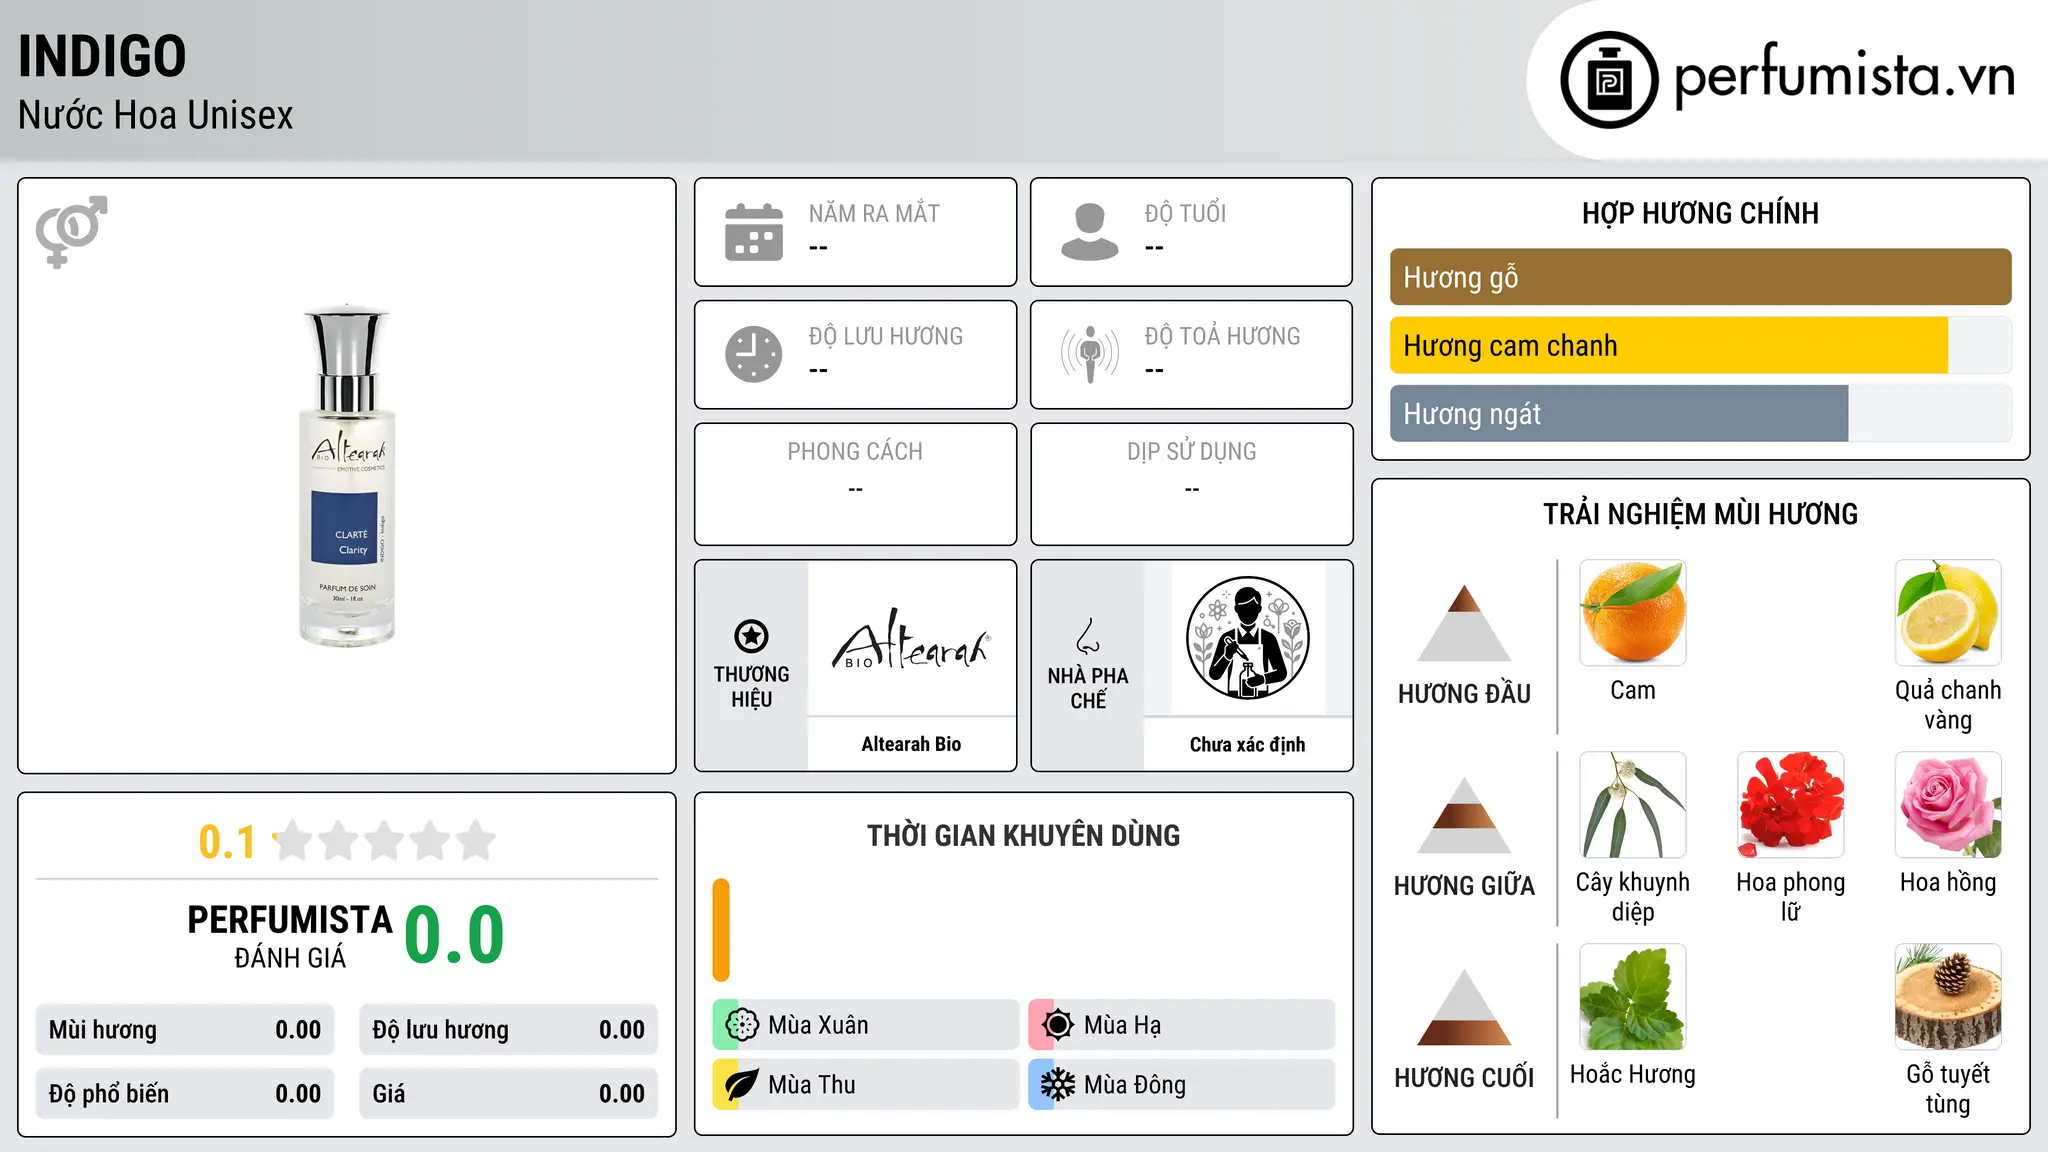Click the perfumista.vn perfume bottle logo icon

click(x=1609, y=80)
